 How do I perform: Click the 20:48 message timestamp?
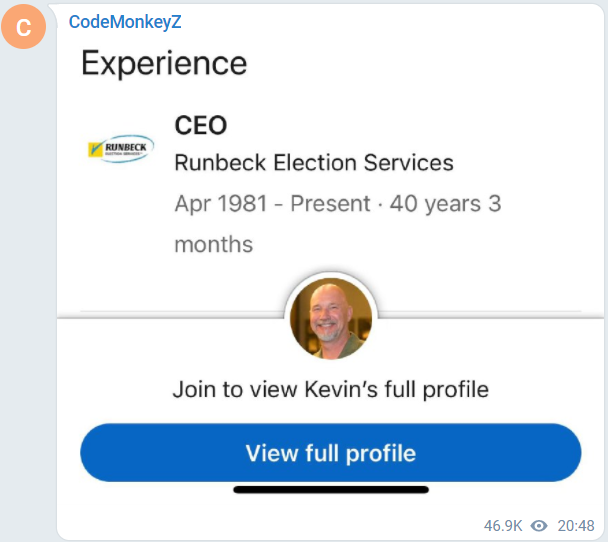[x=576, y=525]
